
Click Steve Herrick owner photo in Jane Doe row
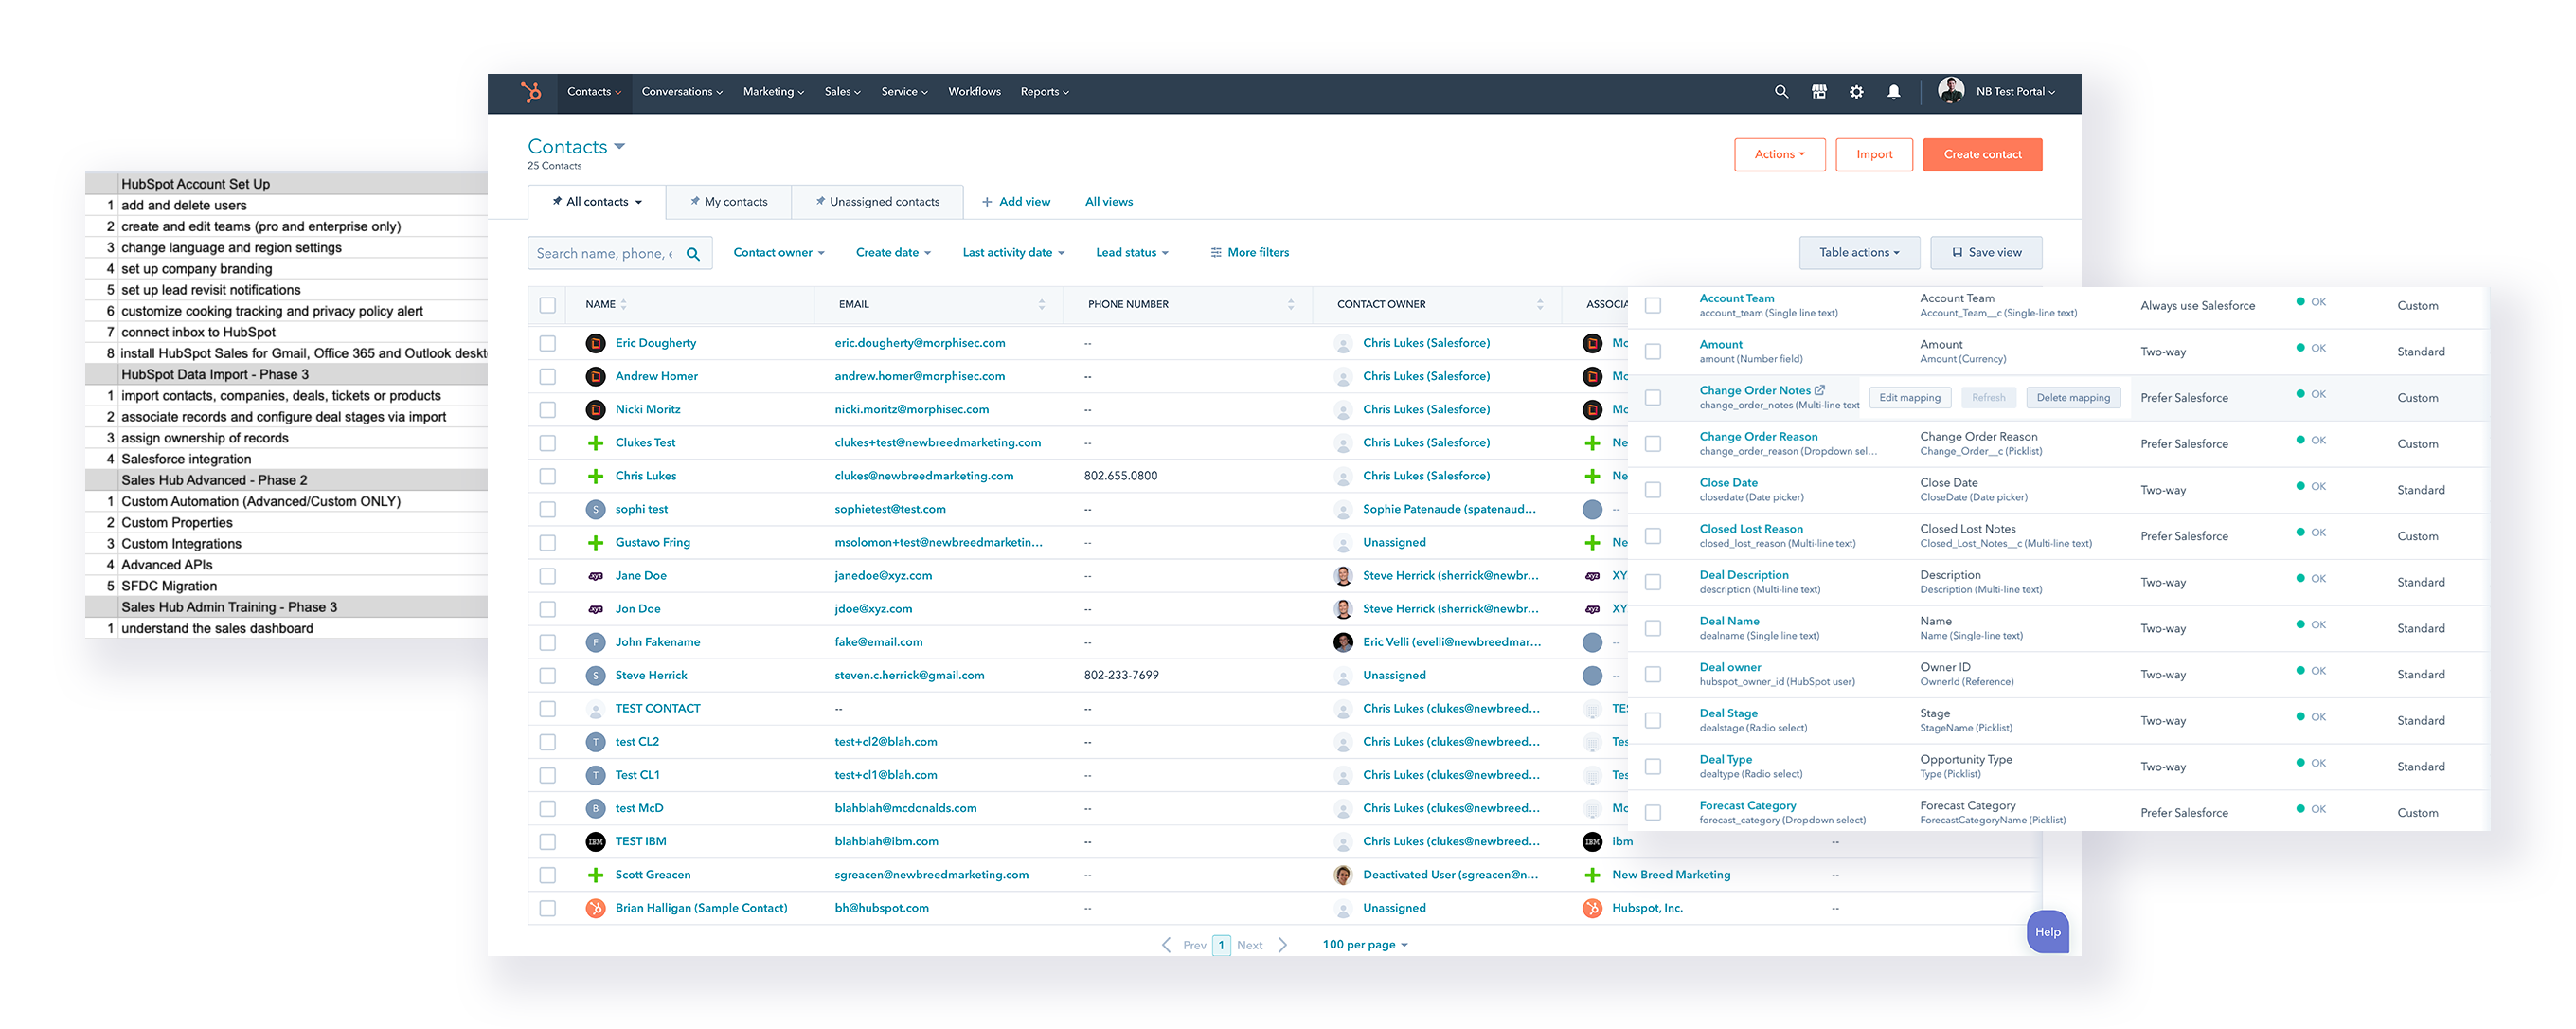[1343, 576]
